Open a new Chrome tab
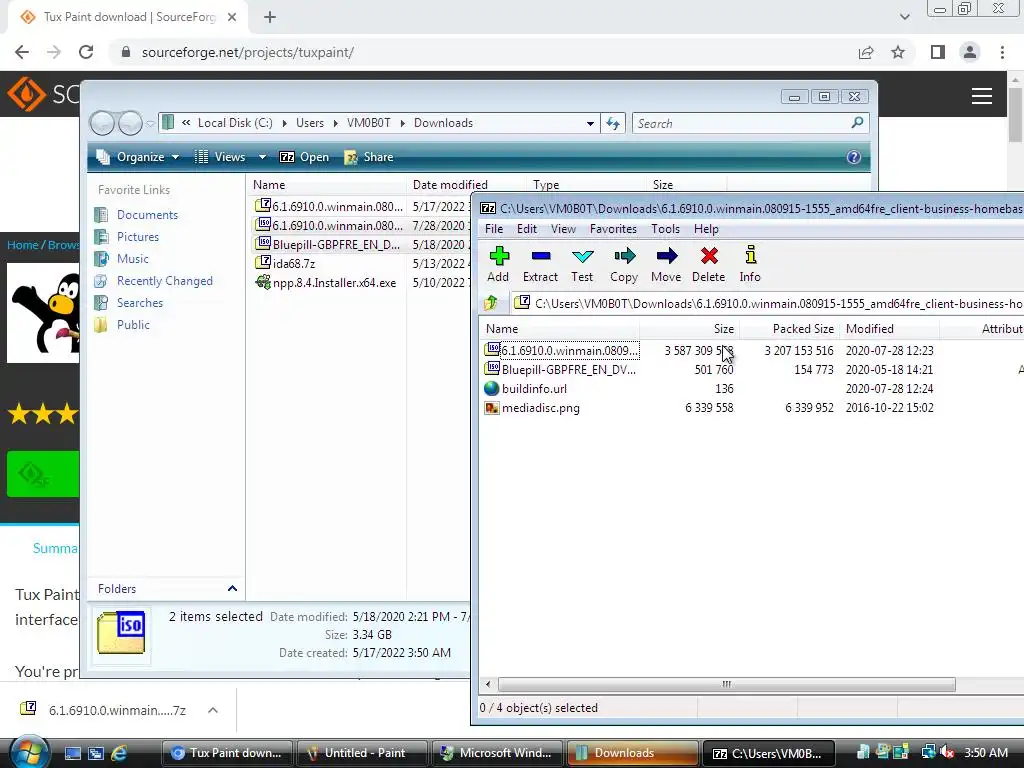This screenshot has width=1024, height=768. click(270, 18)
